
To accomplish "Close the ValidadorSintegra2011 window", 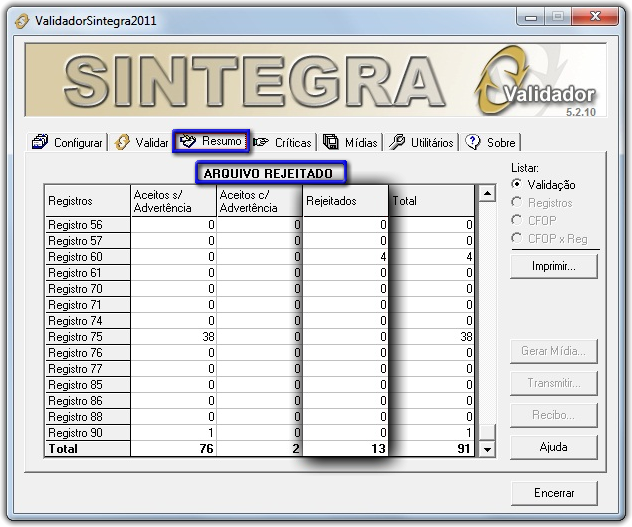I will pyautogui.click(x=595, y=17).
